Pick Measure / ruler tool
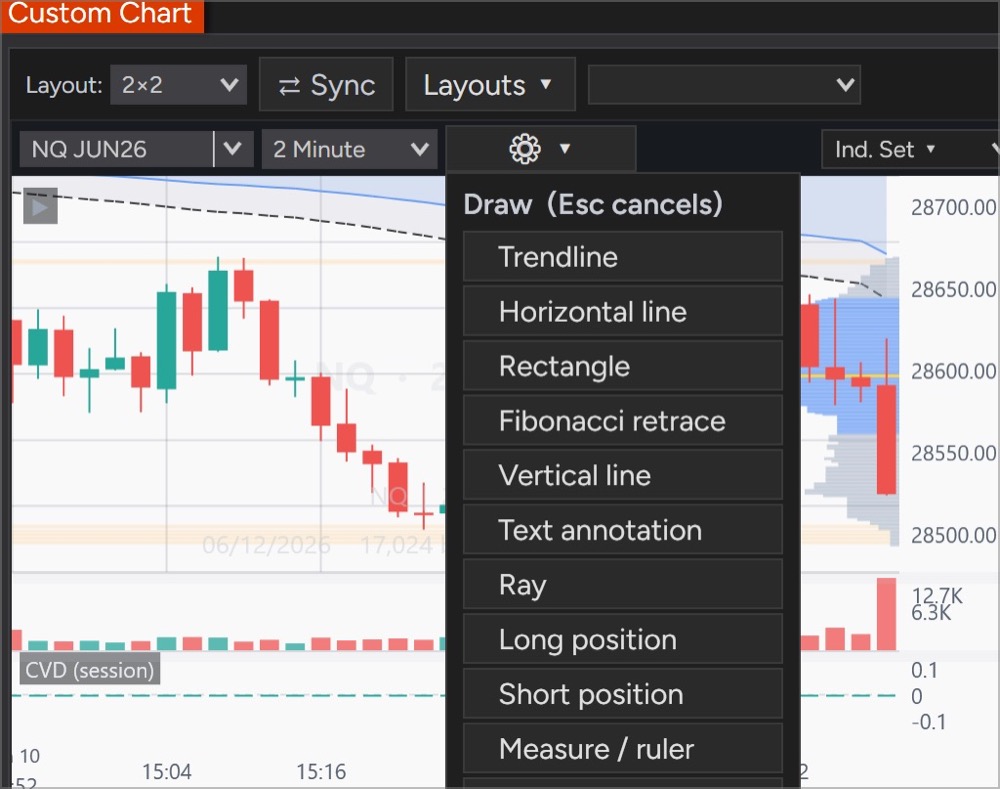Image resolution: width=1000 pixels, height=789 pixels. click(x=622, y=748)
